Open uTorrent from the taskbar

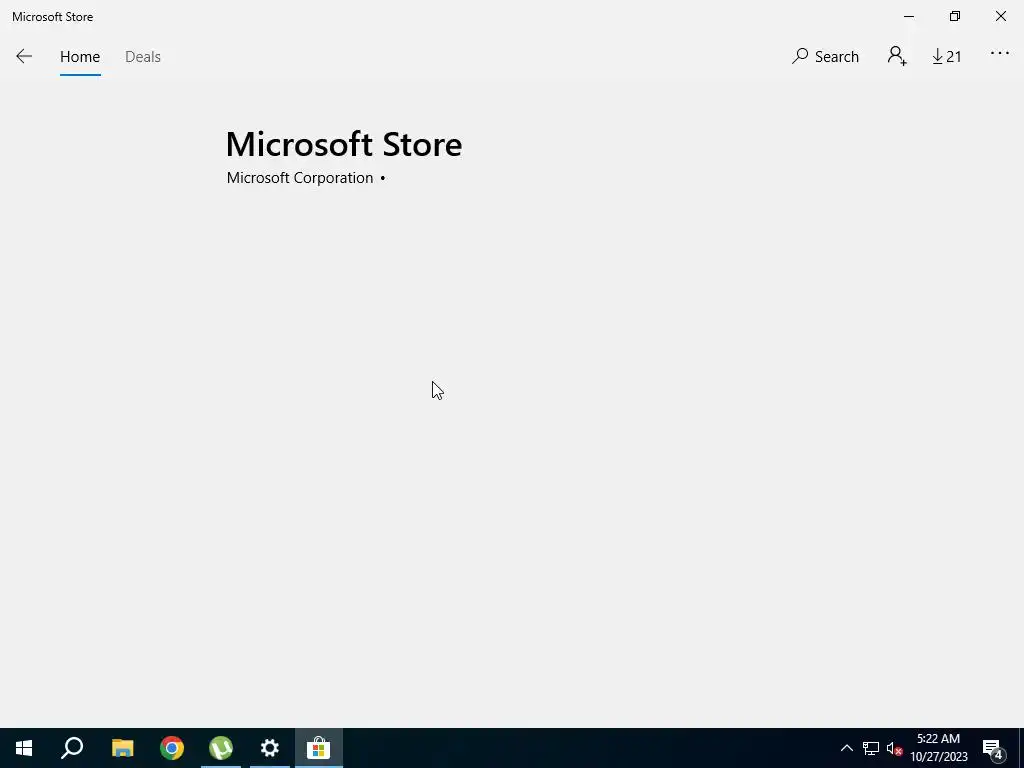[221, 748]
